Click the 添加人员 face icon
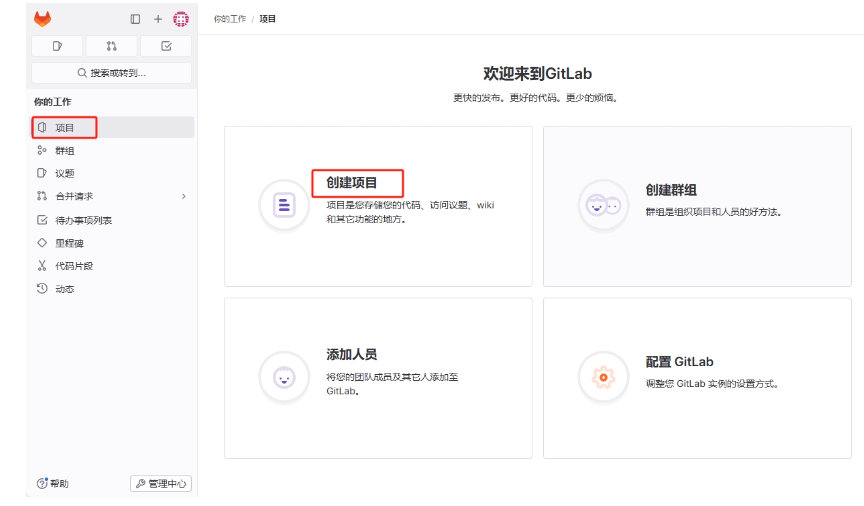Image resolution: width=864 pixels, height=506 pixels. point(284,378)
